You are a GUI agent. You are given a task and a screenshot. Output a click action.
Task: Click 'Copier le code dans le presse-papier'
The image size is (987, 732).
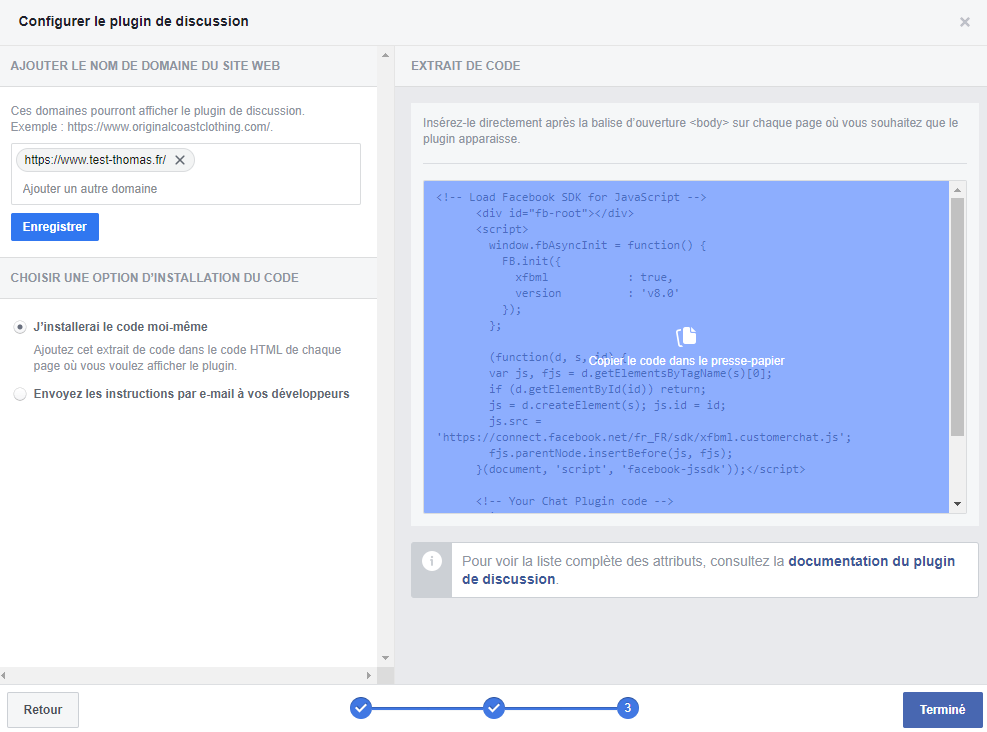click(686, 361)
